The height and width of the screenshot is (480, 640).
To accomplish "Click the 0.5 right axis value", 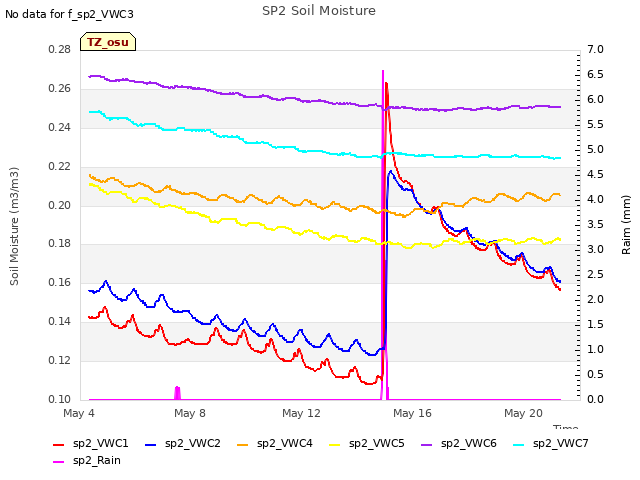I will click(x=596, y=374).
